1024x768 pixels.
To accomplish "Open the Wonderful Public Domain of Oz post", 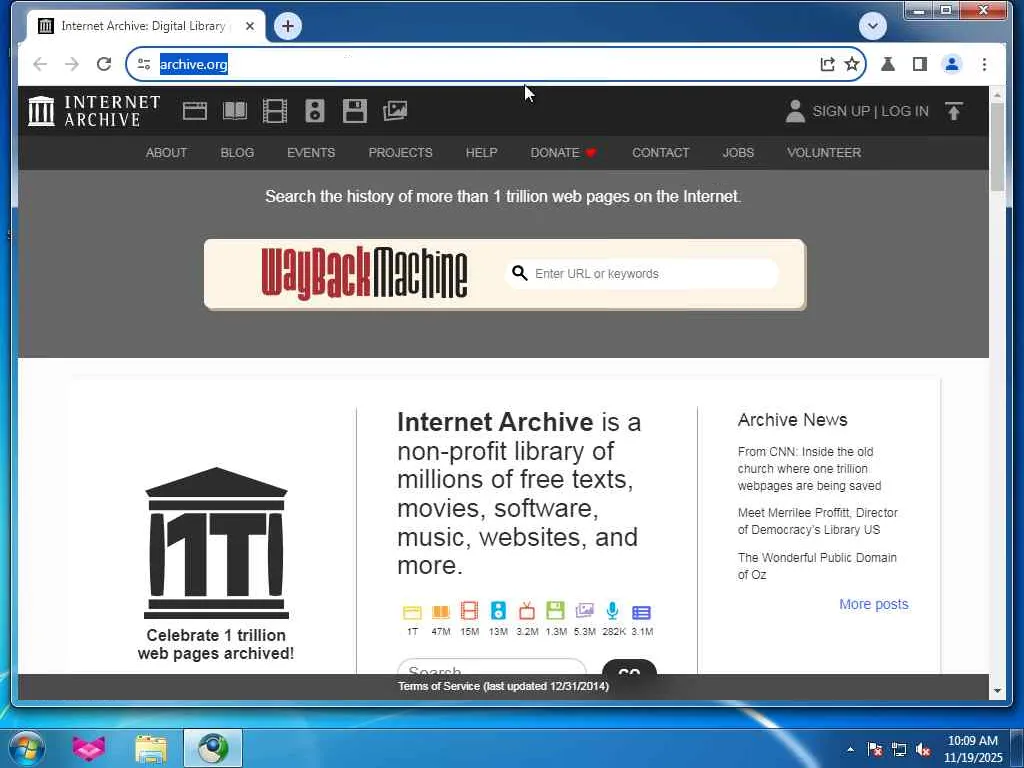I will coord(817,566).
